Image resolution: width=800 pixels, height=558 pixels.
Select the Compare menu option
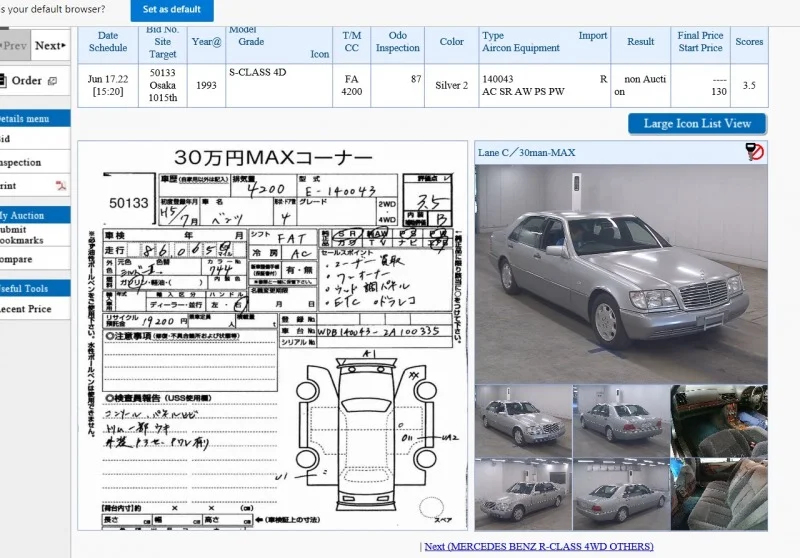pos(16,259)
